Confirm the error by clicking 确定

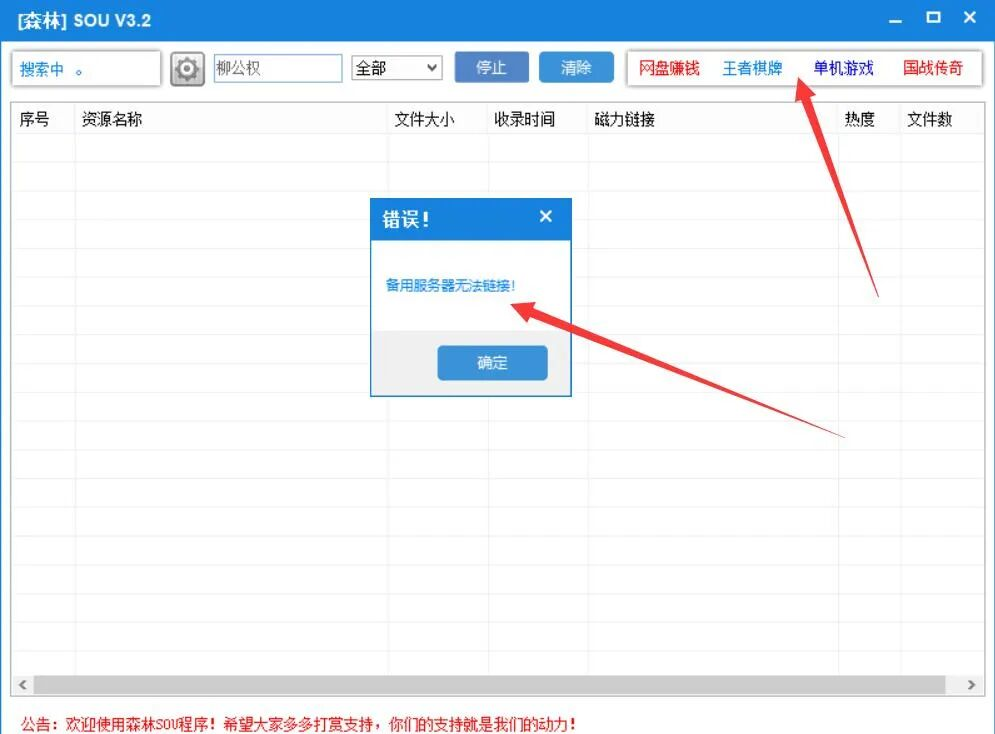pyautogui.click(x=491, y=363)
